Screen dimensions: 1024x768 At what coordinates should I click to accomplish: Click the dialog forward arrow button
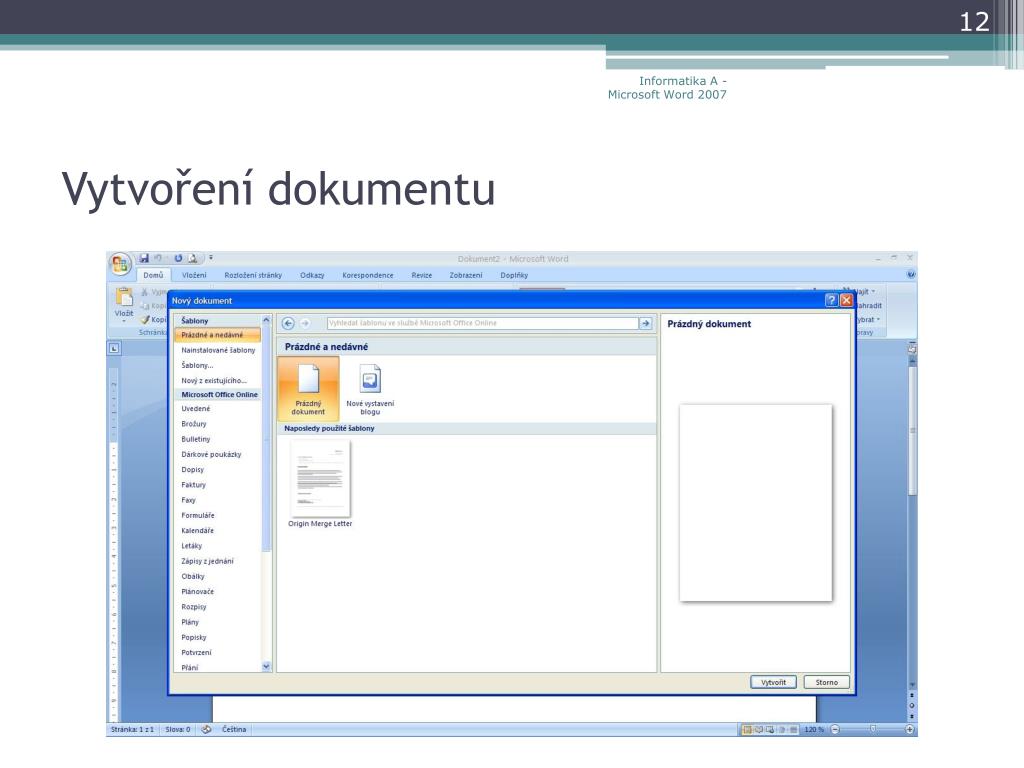(305, 323)
